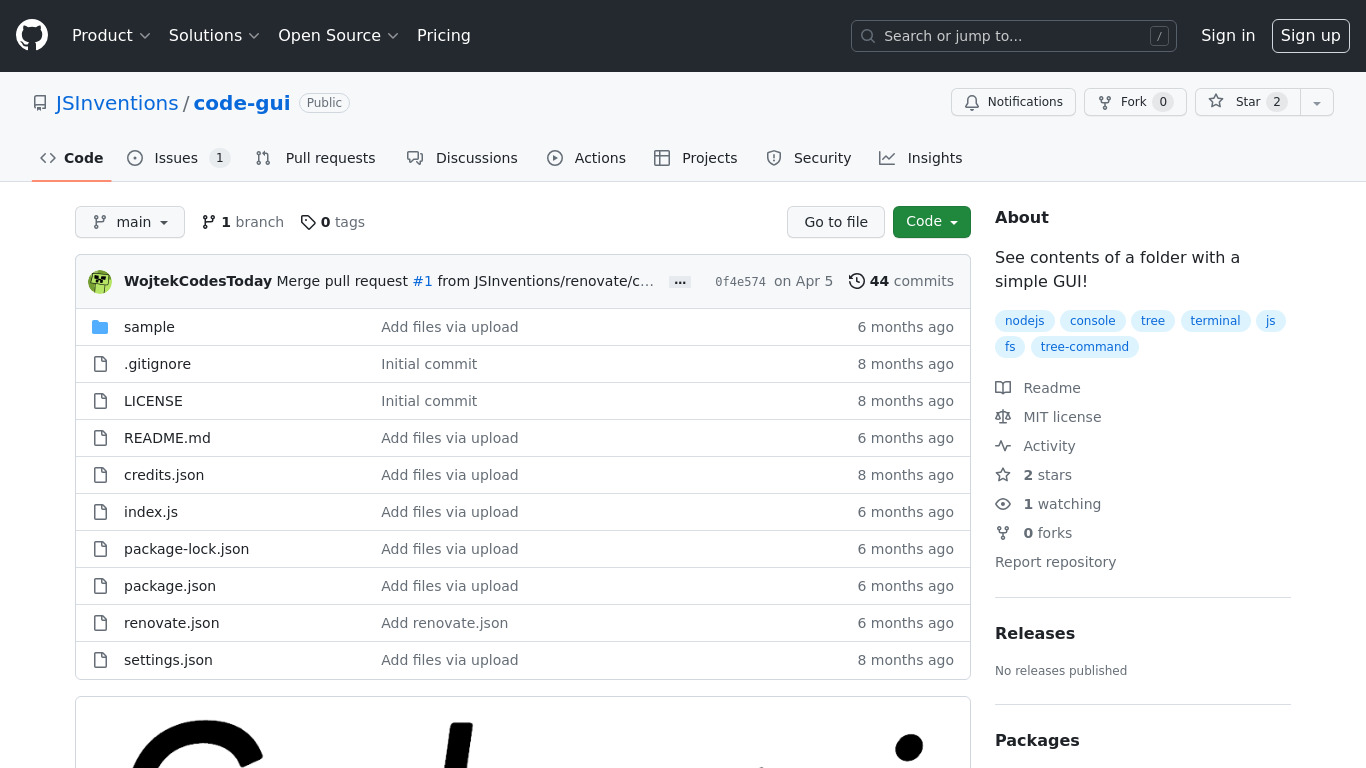The width and height of the screenshot is (1366, 768).
Task: Click WojtekCodesToday's avatar image
Action: tap(100, 281)
